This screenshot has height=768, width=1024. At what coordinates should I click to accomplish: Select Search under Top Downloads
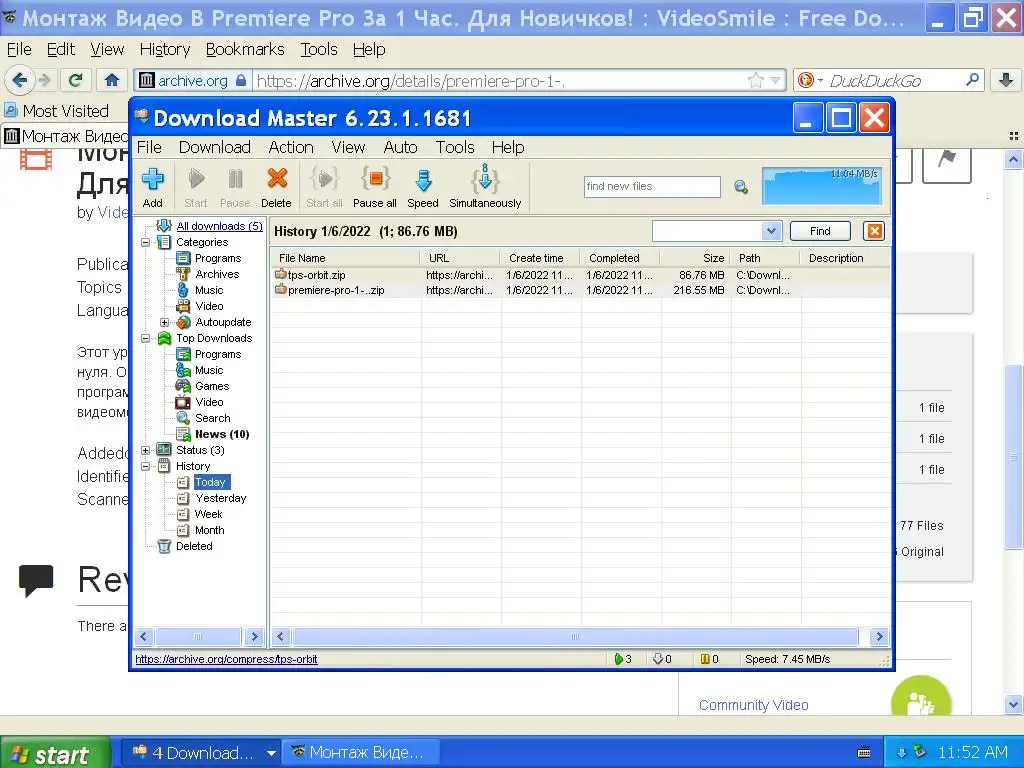[212, 418]
